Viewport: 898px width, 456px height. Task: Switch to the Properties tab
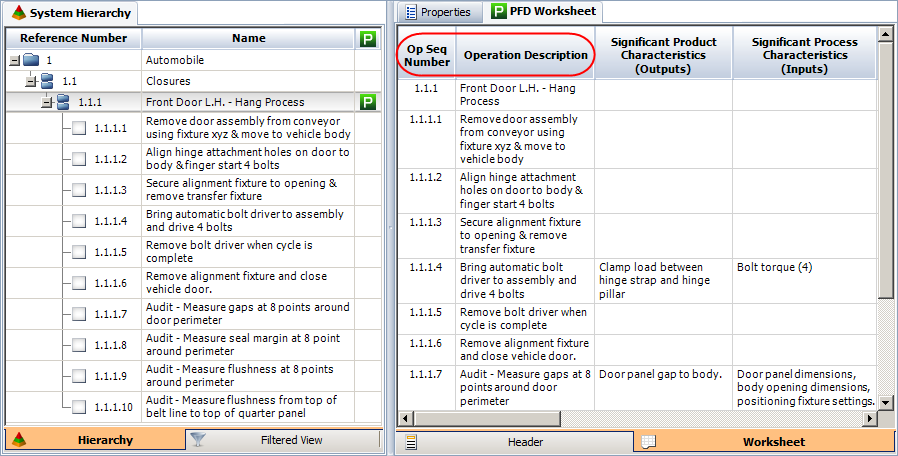pos(437,12)
